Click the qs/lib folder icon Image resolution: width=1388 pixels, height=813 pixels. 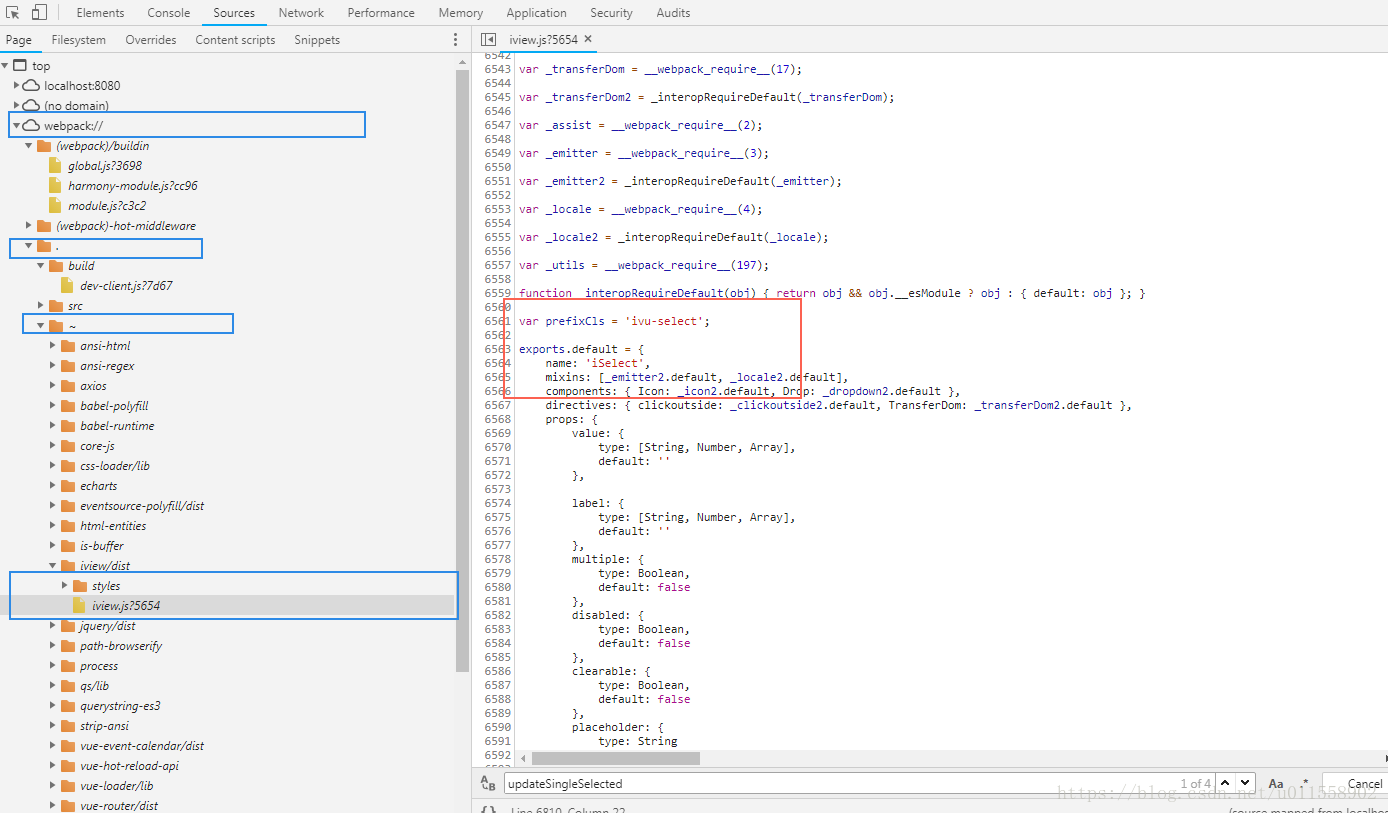[68, 686]
